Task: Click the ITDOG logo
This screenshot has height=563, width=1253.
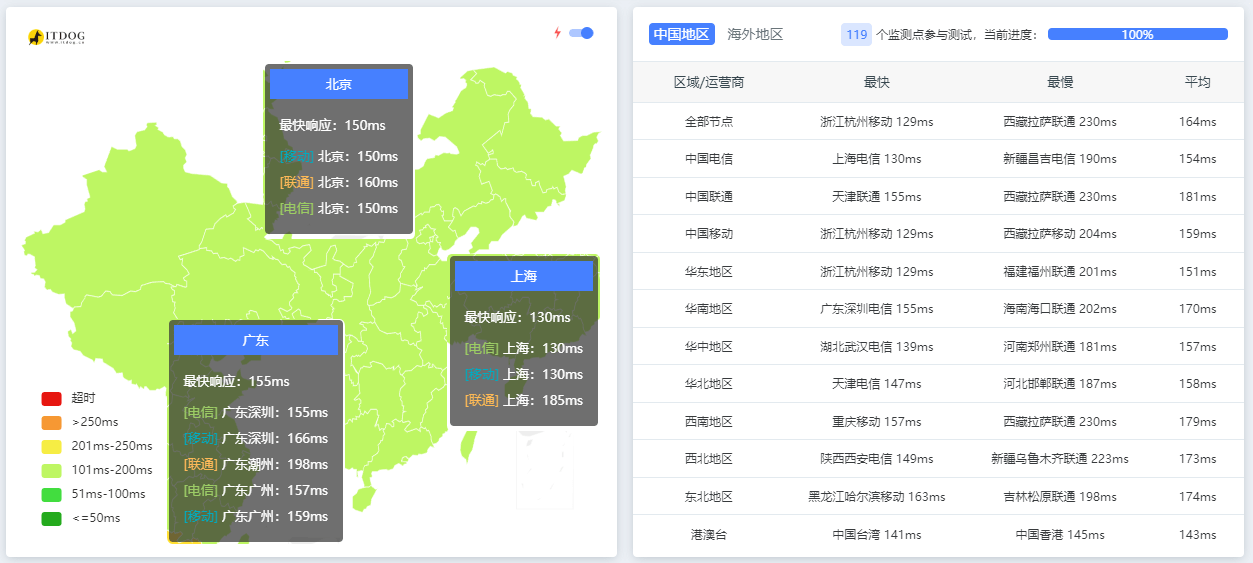Action: (x=56, y=37)
